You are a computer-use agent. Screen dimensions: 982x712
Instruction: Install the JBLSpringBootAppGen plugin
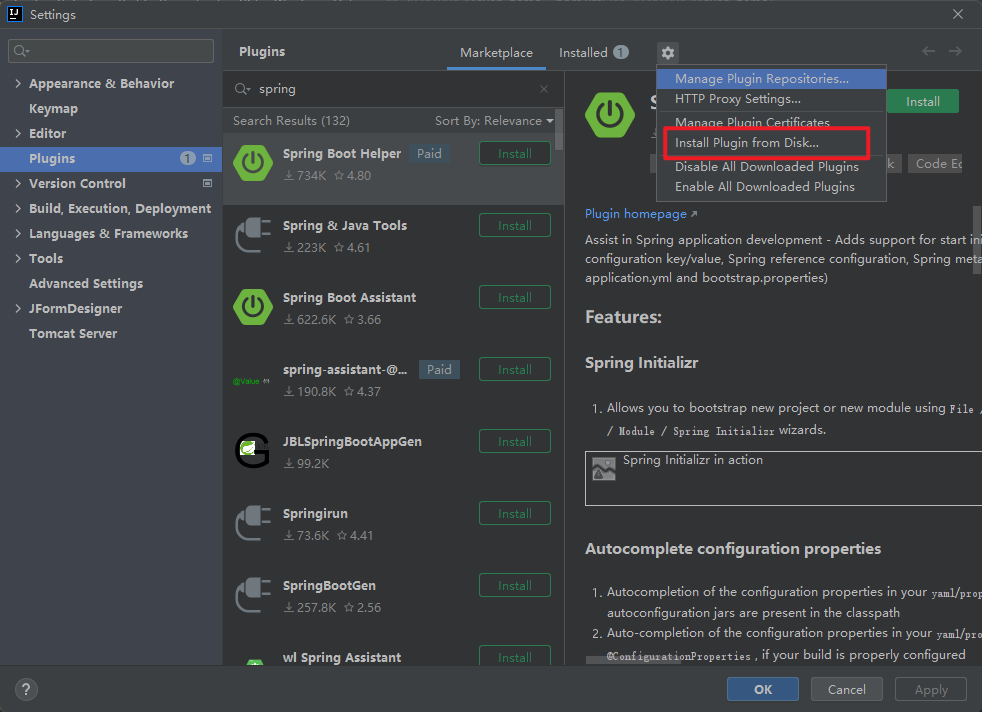click(x=515, y=441)
